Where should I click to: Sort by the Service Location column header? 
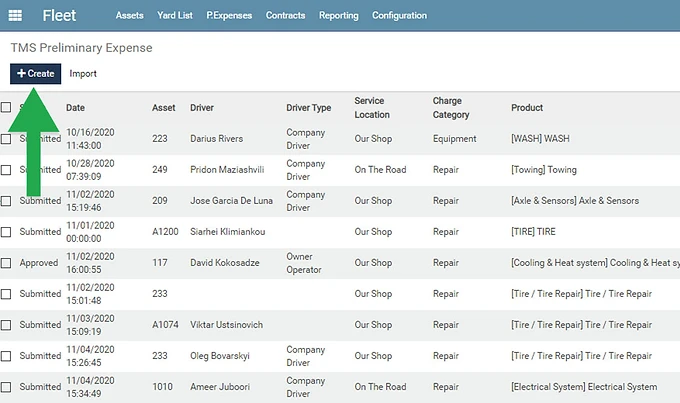coord(372,108)
